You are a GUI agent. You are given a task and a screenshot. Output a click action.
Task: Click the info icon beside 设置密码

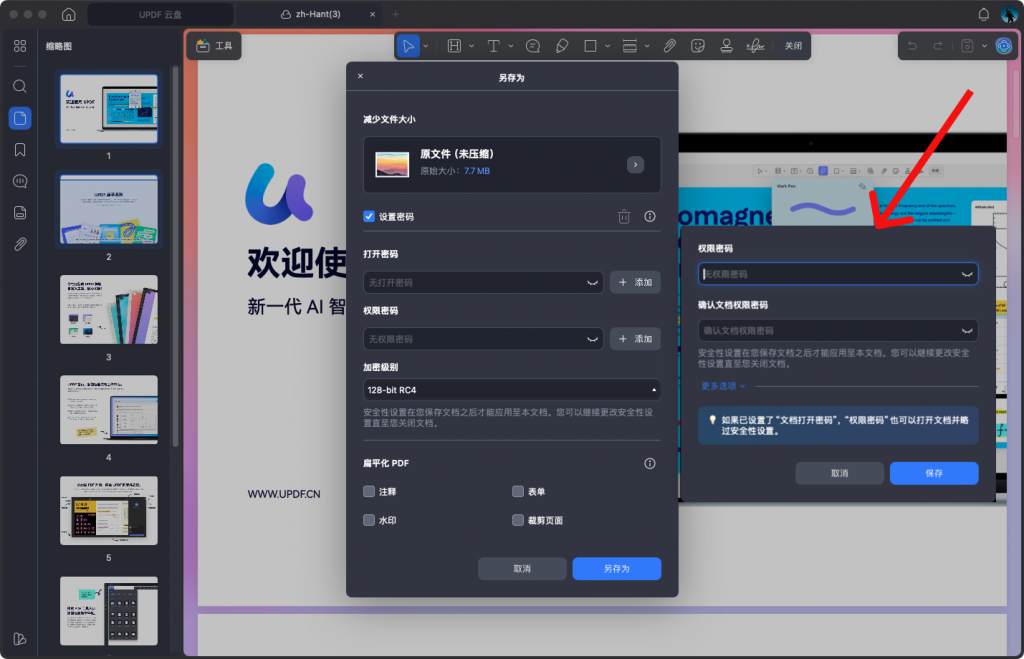650,216
